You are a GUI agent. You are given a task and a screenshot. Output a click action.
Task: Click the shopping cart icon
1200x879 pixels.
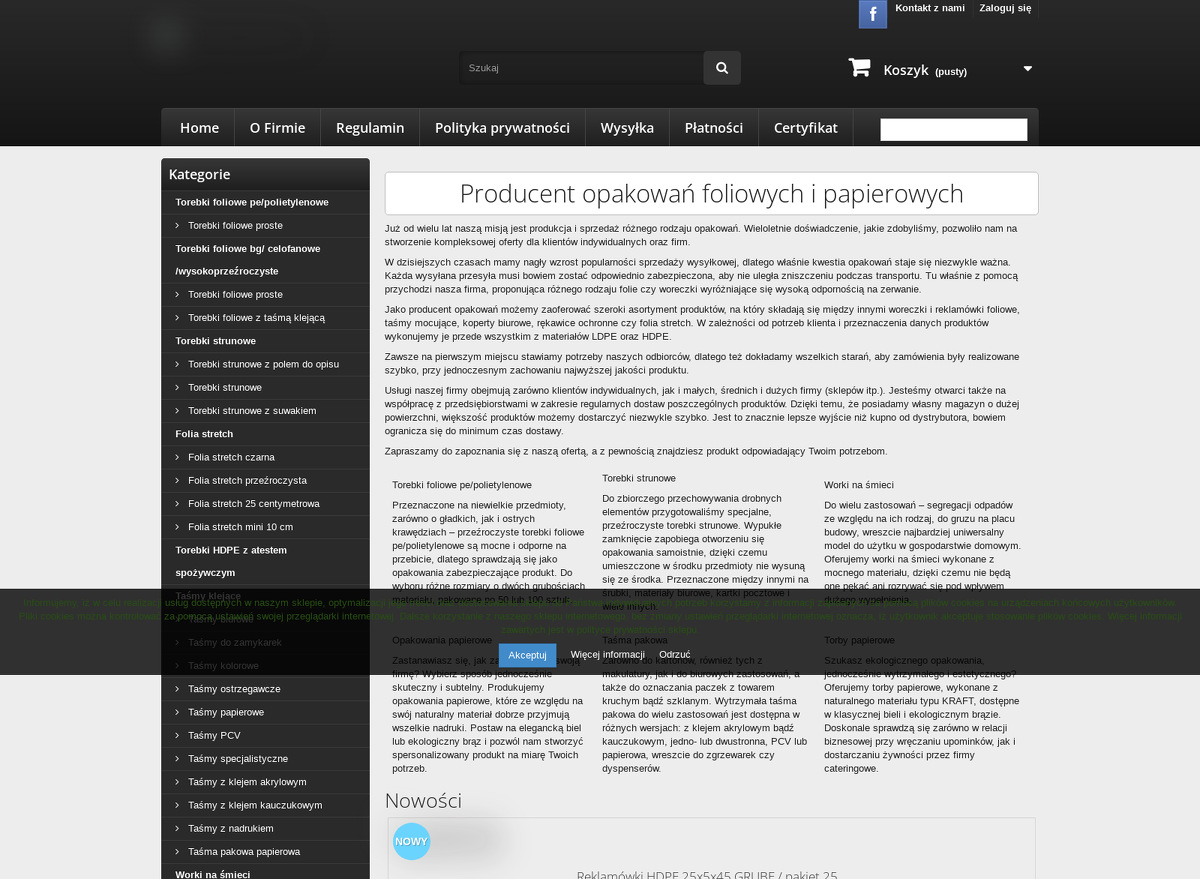point(859,67)
